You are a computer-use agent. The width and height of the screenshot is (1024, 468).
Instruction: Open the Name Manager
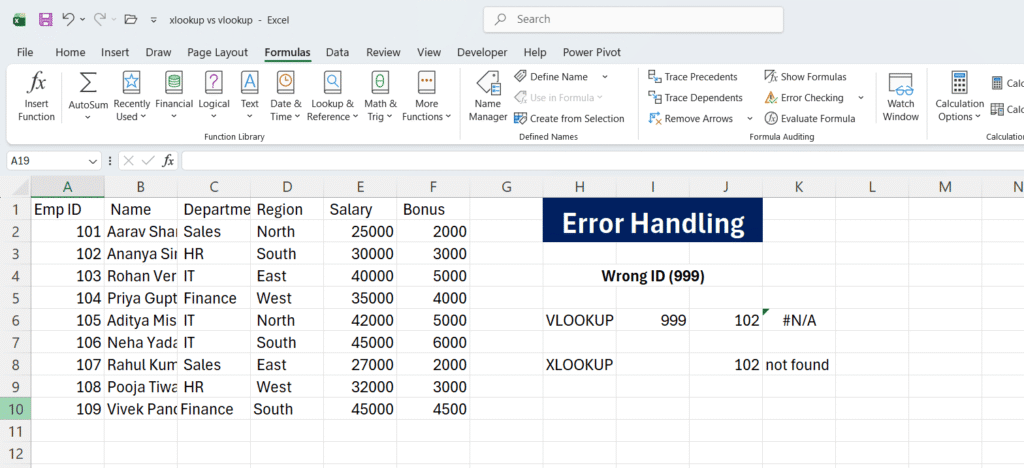[488, 97]
